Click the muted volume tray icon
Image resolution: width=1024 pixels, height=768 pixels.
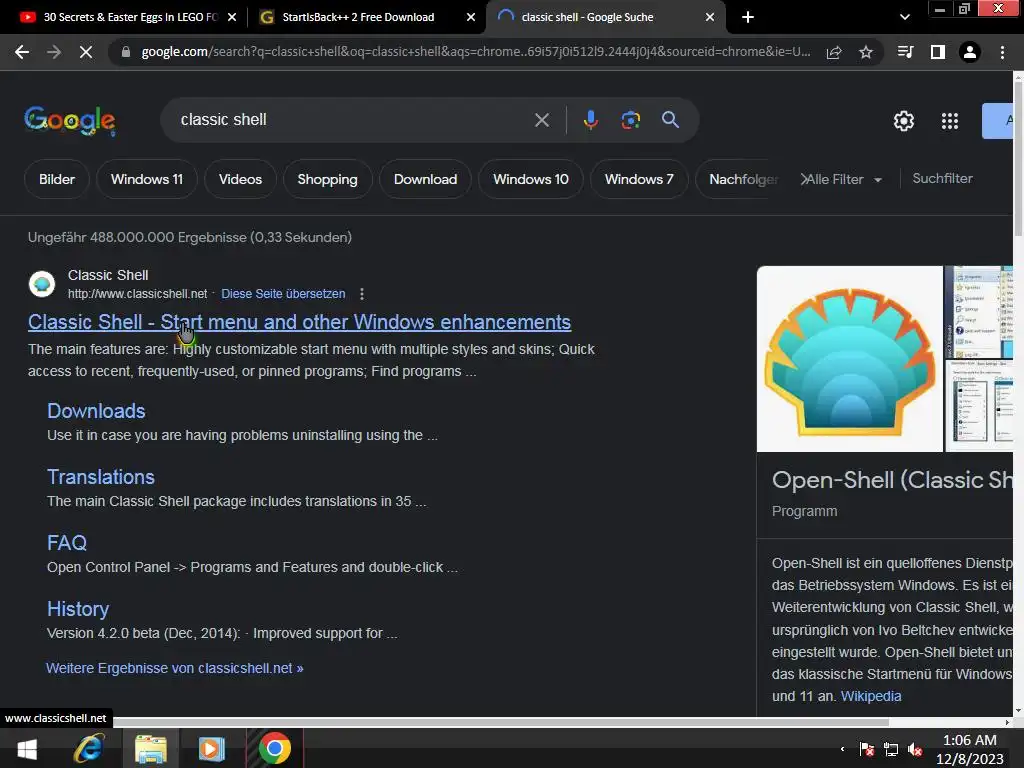pyautogui.click(x=915, y=750)
